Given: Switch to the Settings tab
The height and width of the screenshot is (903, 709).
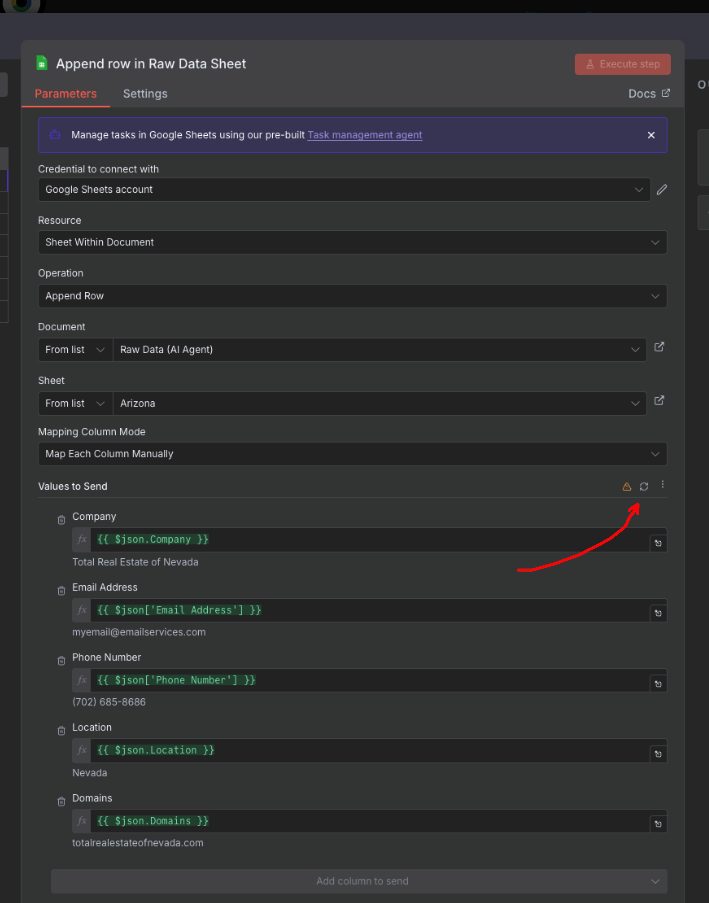Looking at the screenshot, I should [x=145, y=94].
